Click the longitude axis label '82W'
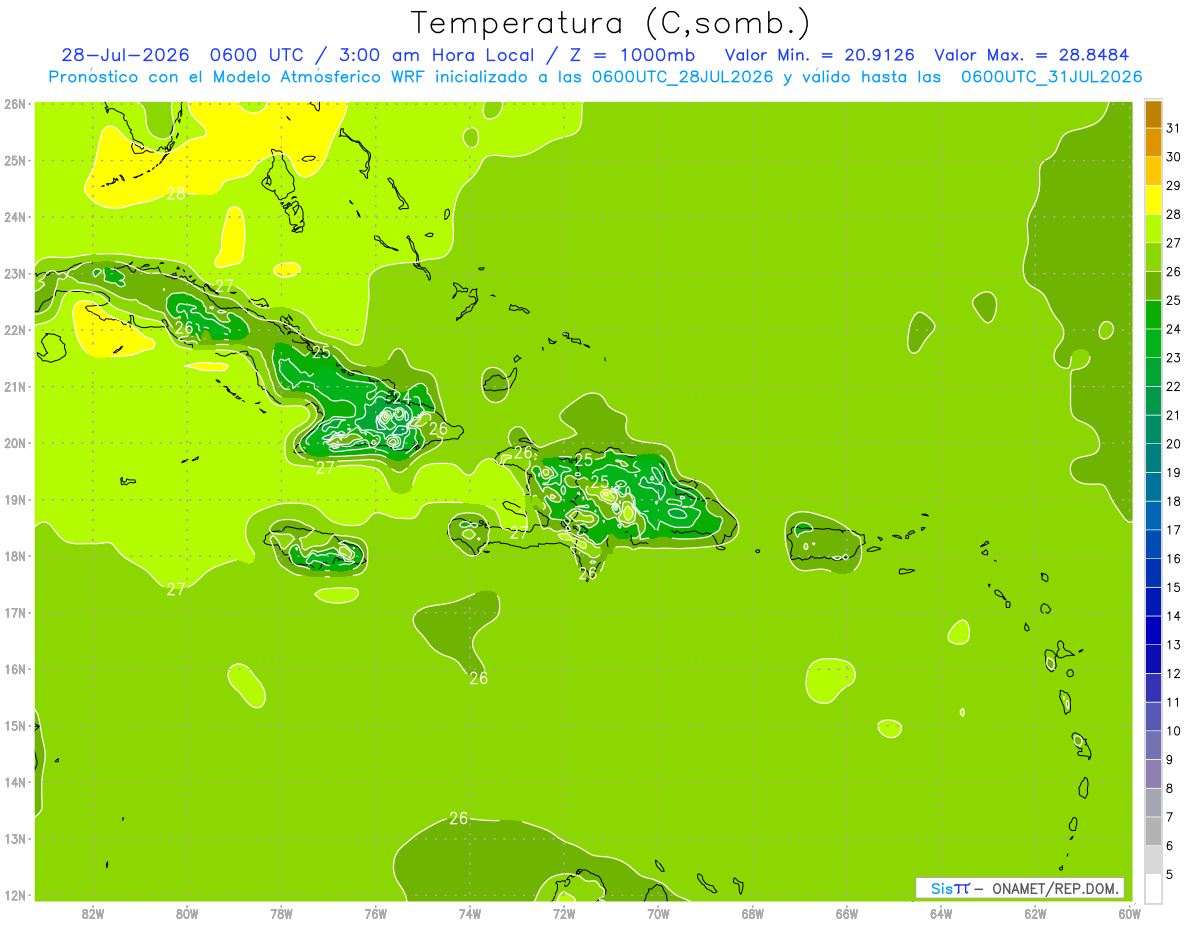 click(x=93, y=913)
